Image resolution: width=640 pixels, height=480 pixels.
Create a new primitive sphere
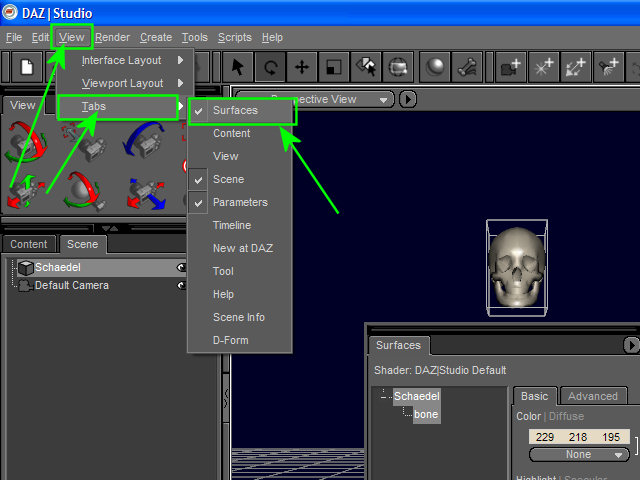pyautogui.click(x=435, y=67)
